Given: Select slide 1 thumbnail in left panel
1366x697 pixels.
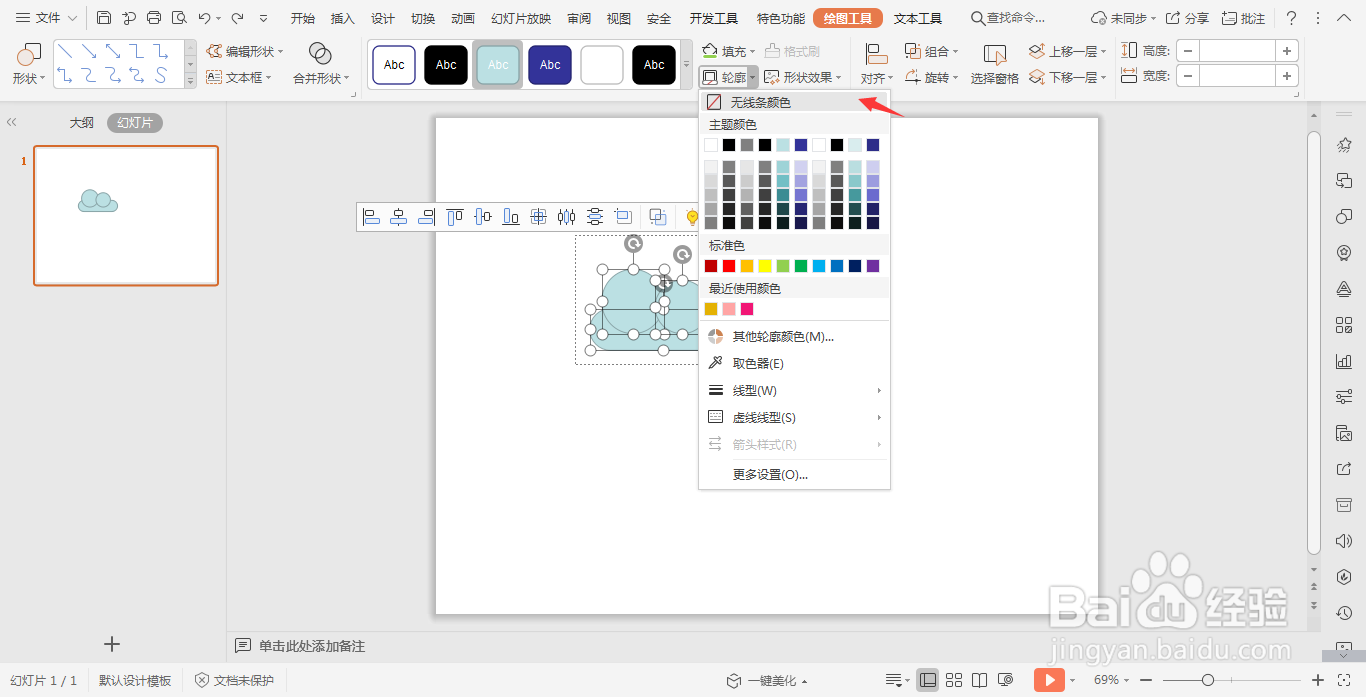Looking at the screenshot, I should [x=125, y=215].
